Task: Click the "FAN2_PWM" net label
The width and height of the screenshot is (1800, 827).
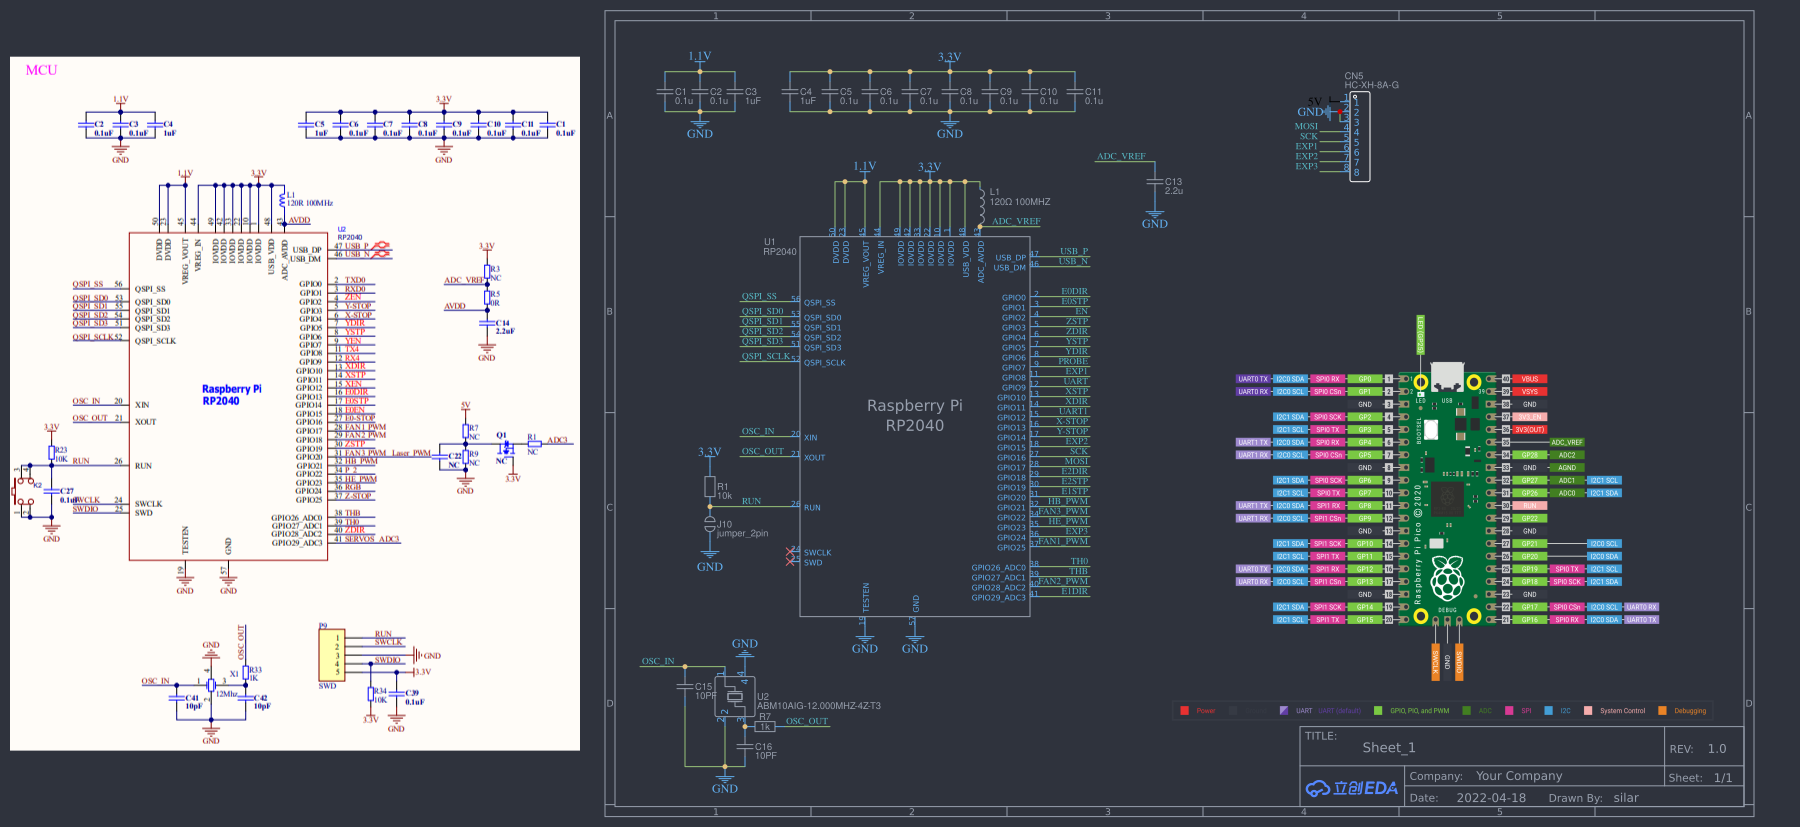Action: (1064, 581)
